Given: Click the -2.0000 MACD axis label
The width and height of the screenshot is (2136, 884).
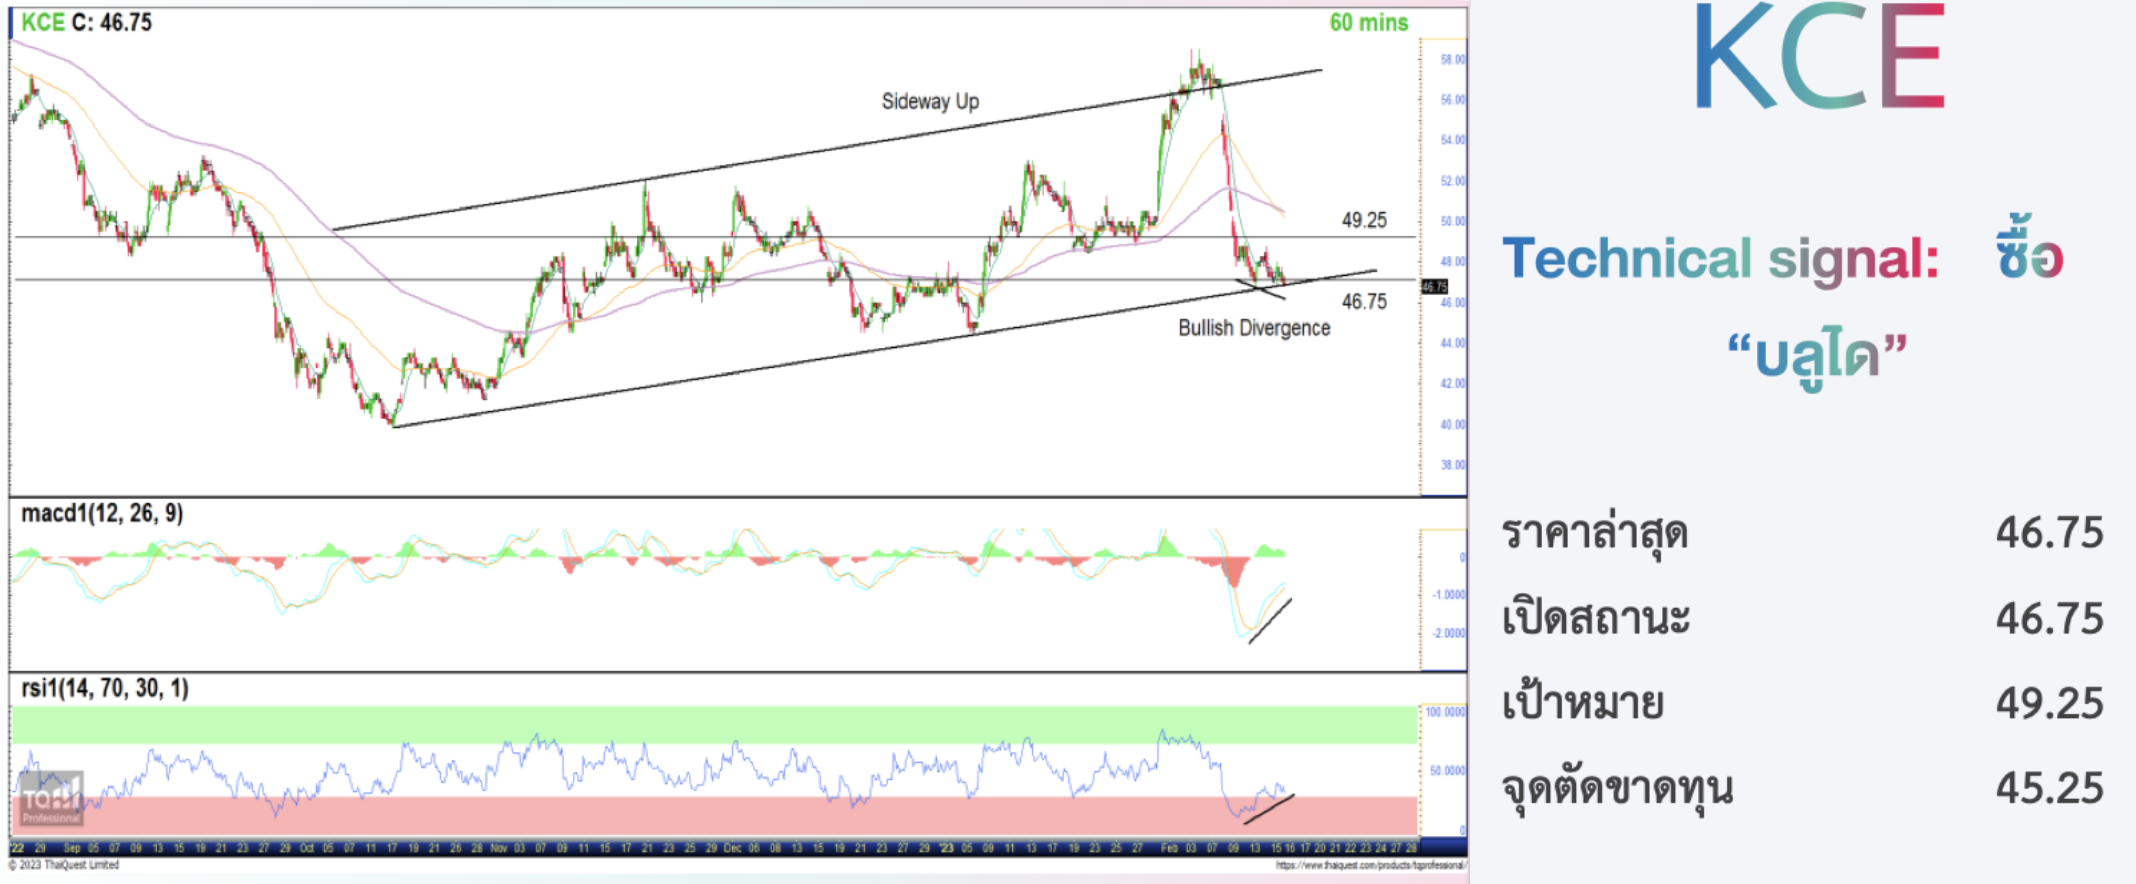Looking at the screenshot, I should (x=1449, y=633).
